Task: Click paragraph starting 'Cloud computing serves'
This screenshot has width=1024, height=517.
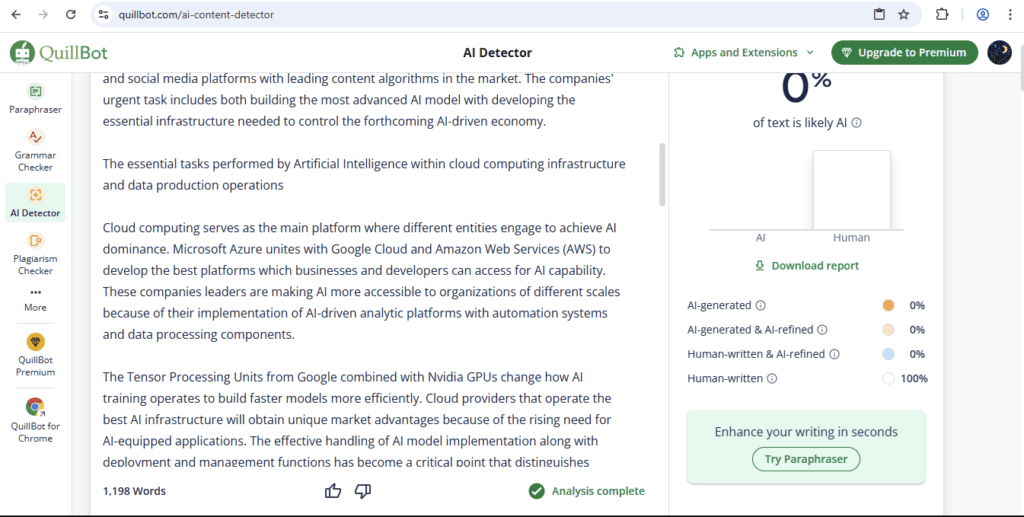Action: pyautogui.click(x=361, y=281)
